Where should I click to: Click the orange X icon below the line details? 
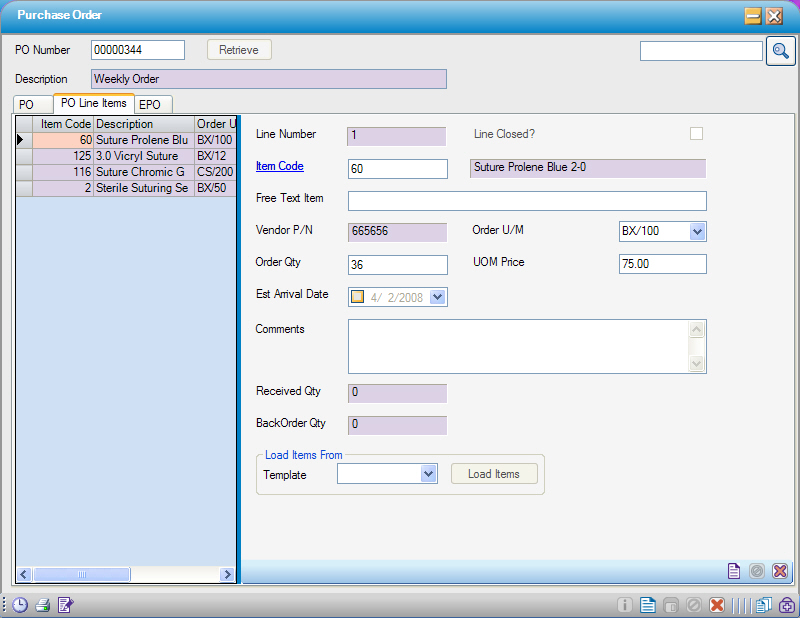pyautogui.click(x=780, y=571)
